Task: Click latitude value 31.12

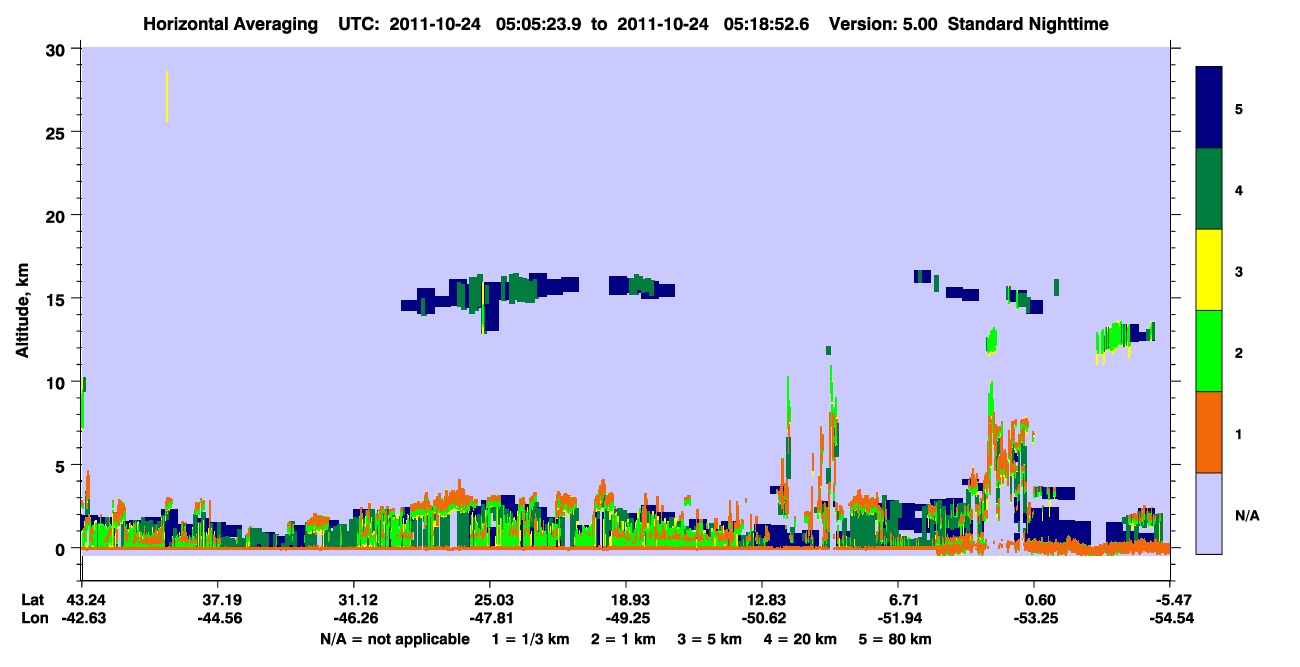Action: 353,600
